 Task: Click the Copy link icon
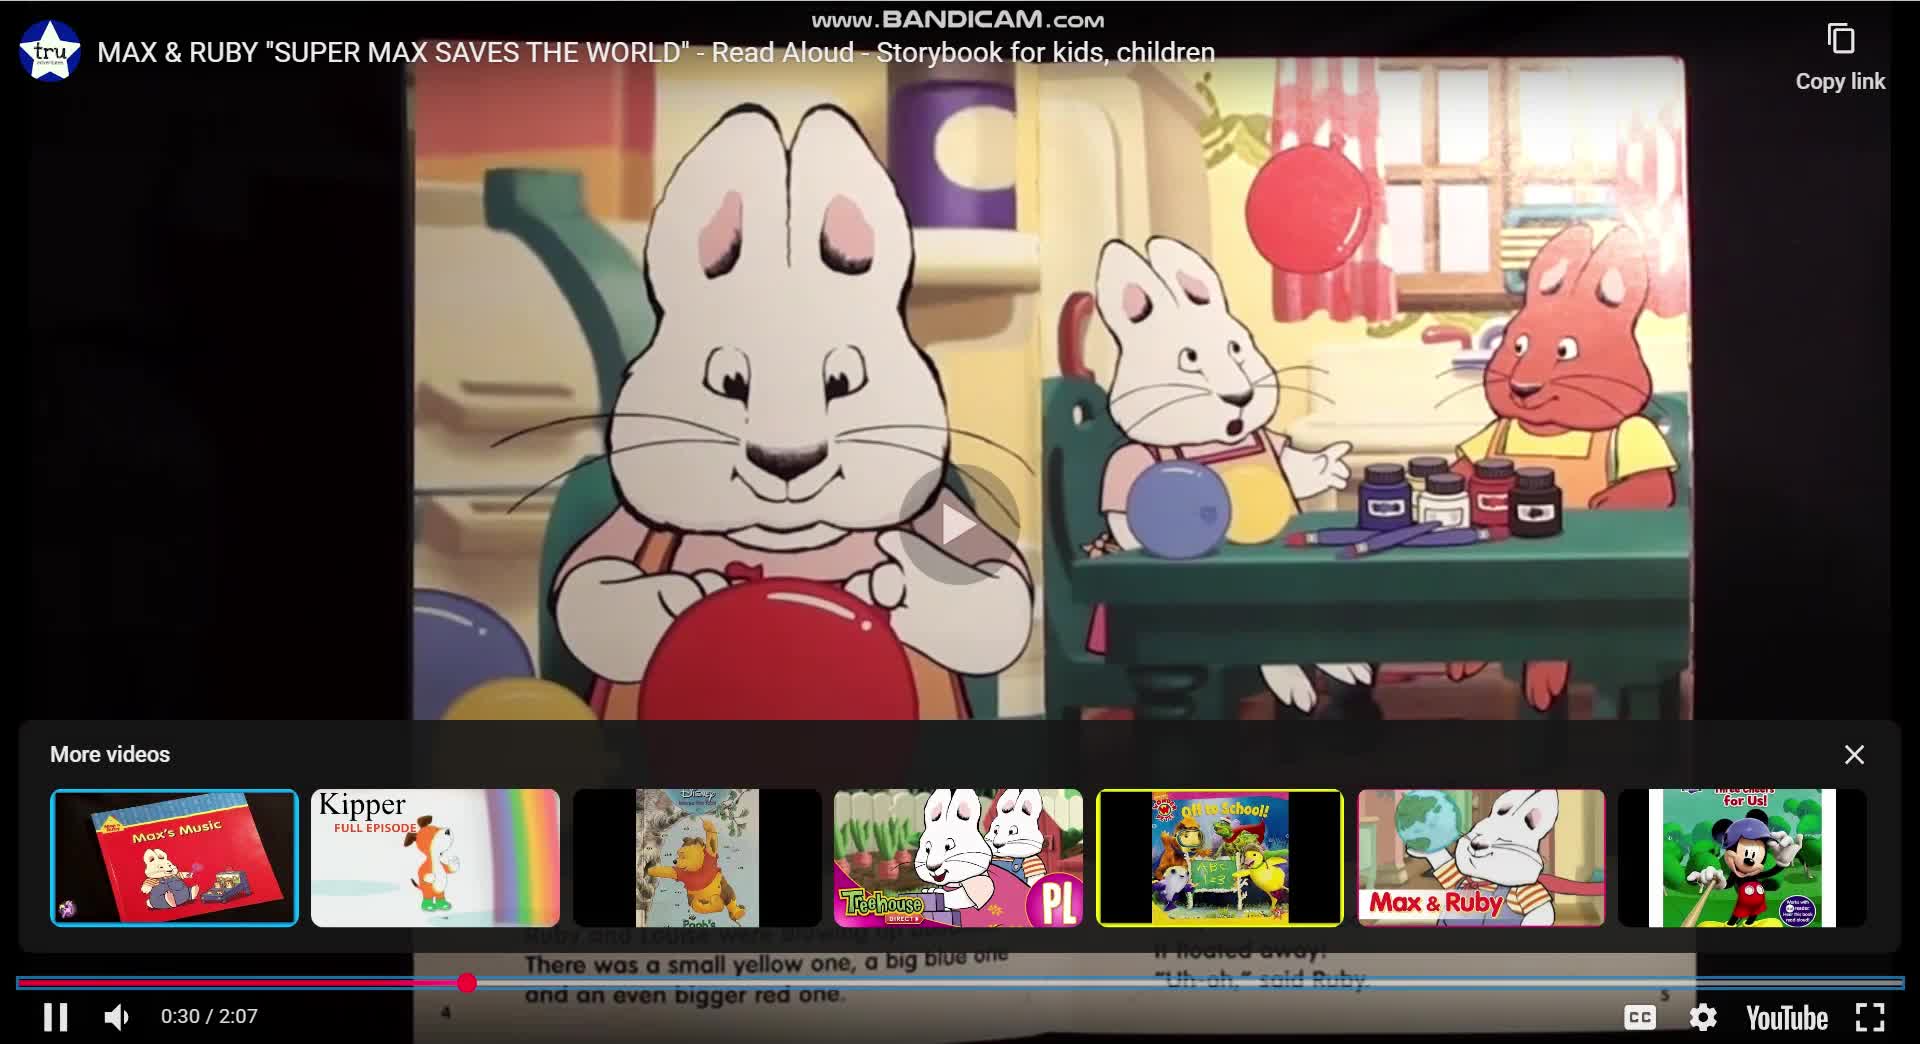pyautogui.click(x=1840, y=40)
